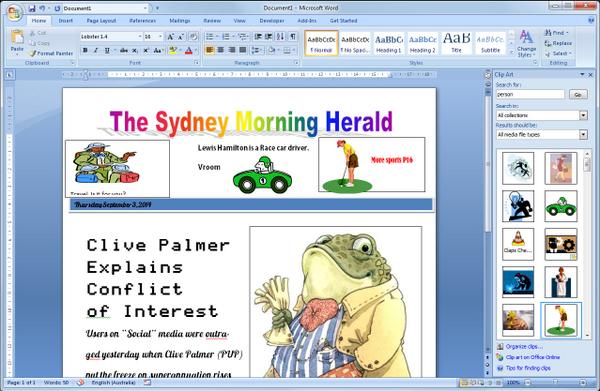Click the Shrink Font button
Screen dimensions: 600x391
(181, 37)
